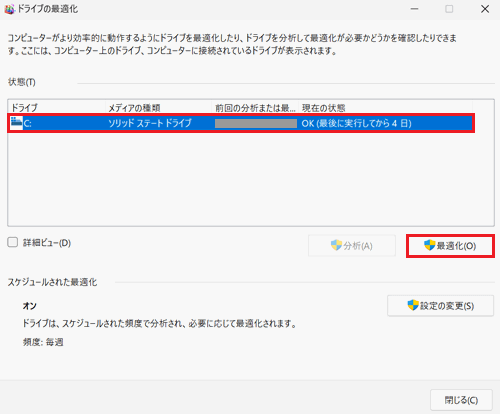
Task: Click the shield icon on 分析 button
Action: [336, 245]
